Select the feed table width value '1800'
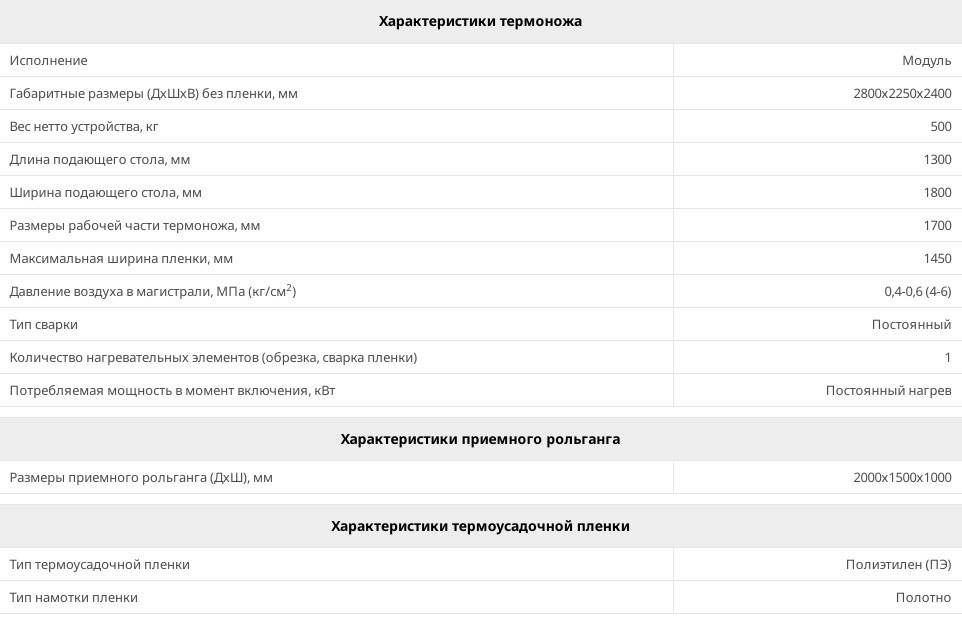 pyautogui.click(x=937, y=193)
